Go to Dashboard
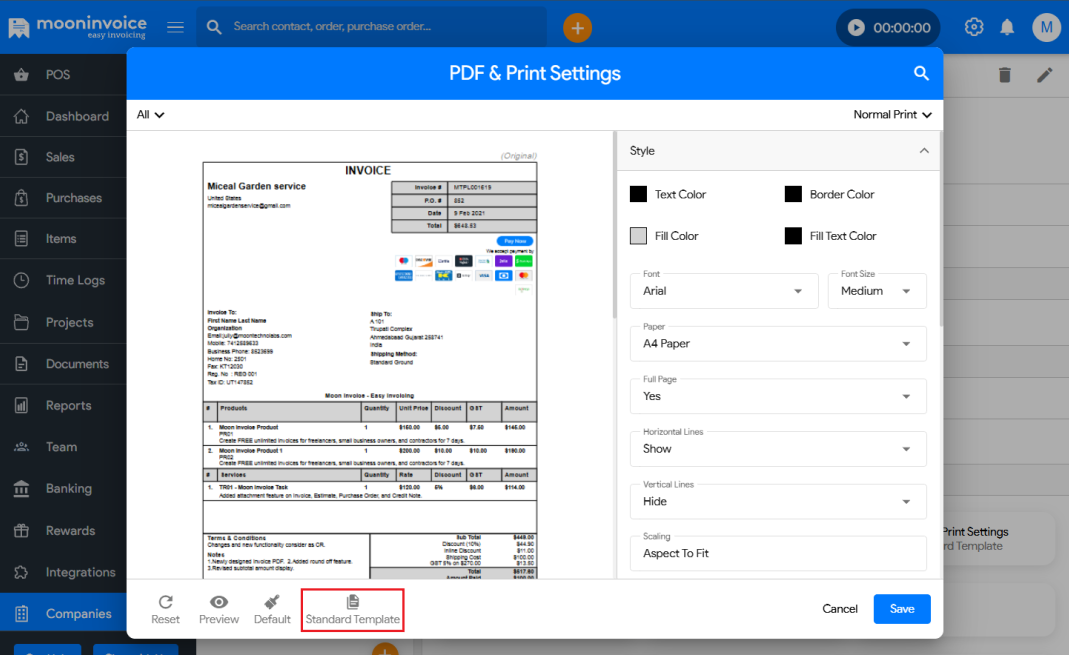 (63, 117)
